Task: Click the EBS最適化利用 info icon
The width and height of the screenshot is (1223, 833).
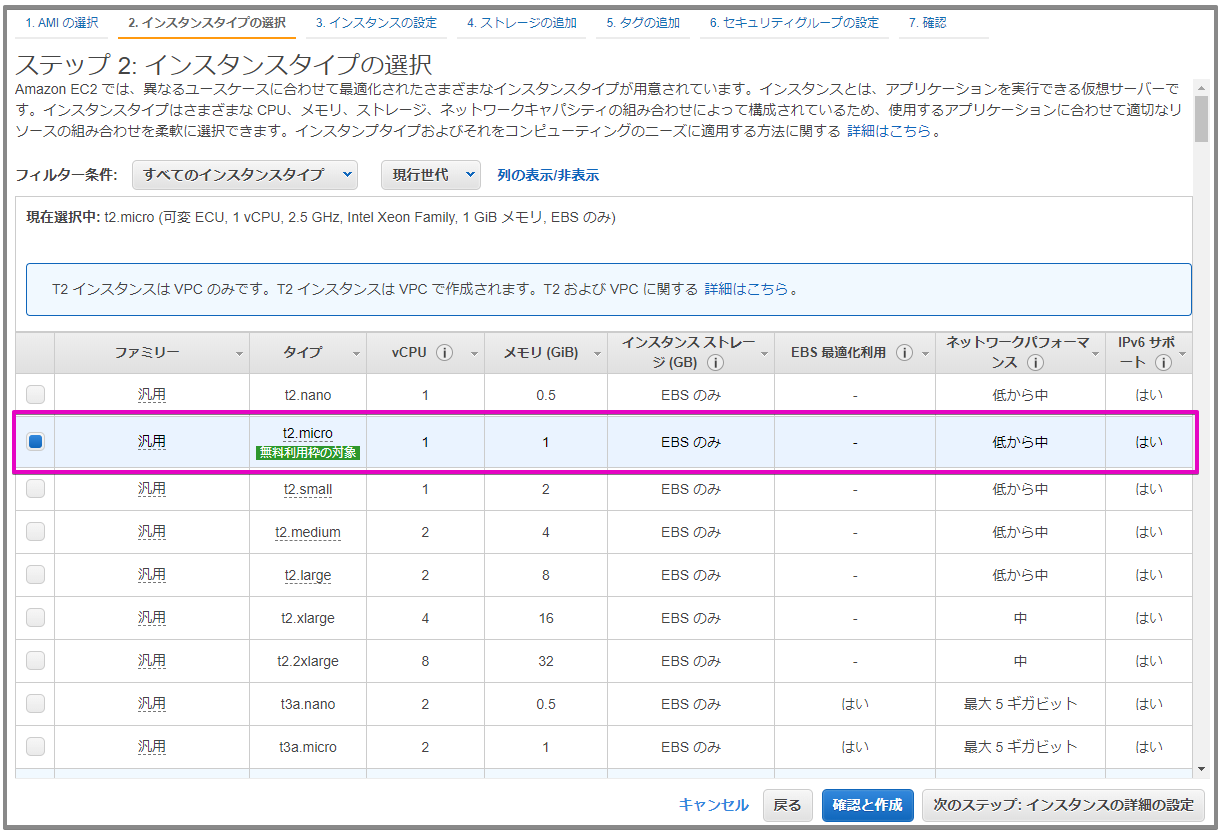Action: pyautogui.click(x=905, y=353)
